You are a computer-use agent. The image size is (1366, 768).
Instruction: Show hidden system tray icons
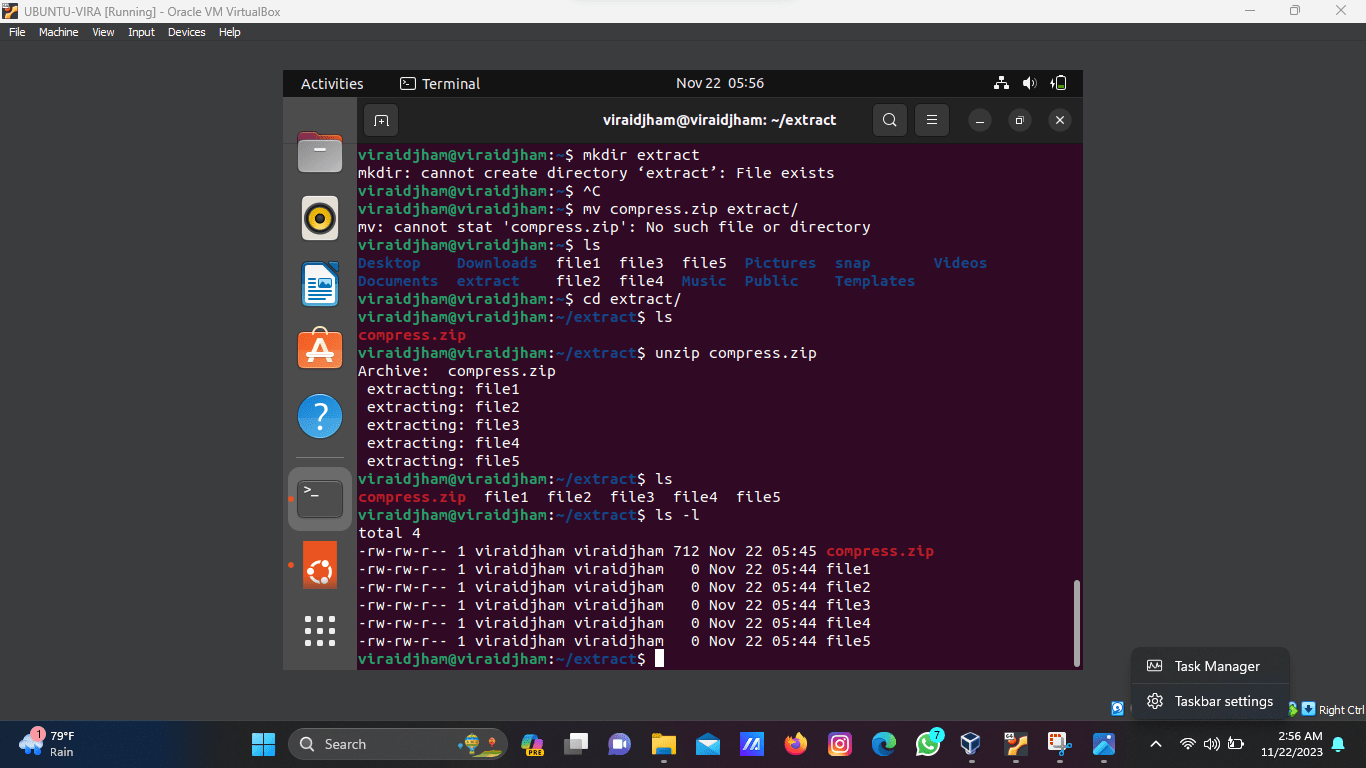(1156, 744)
